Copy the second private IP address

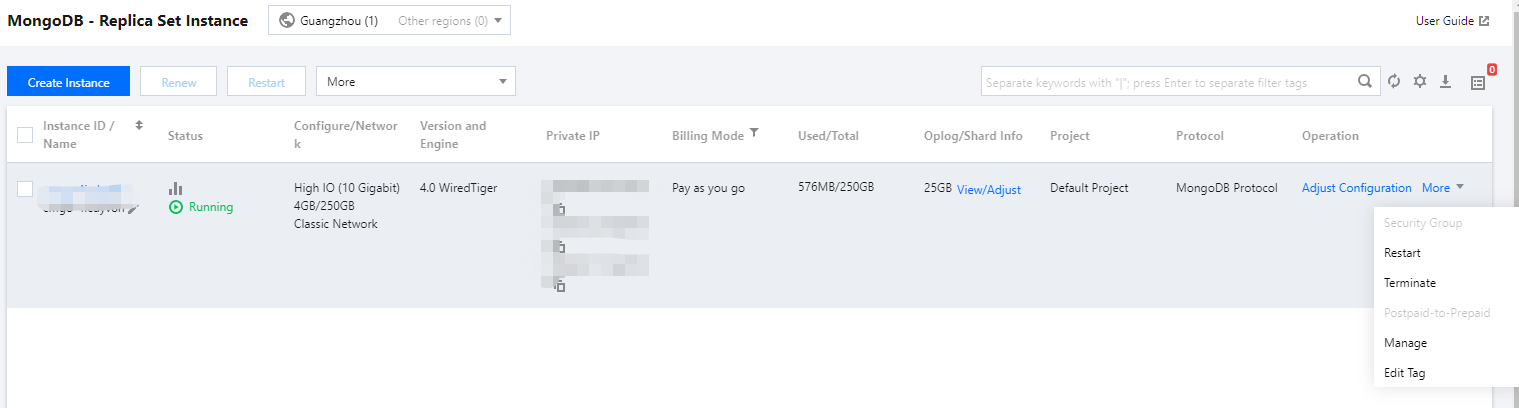click(560, 247)
